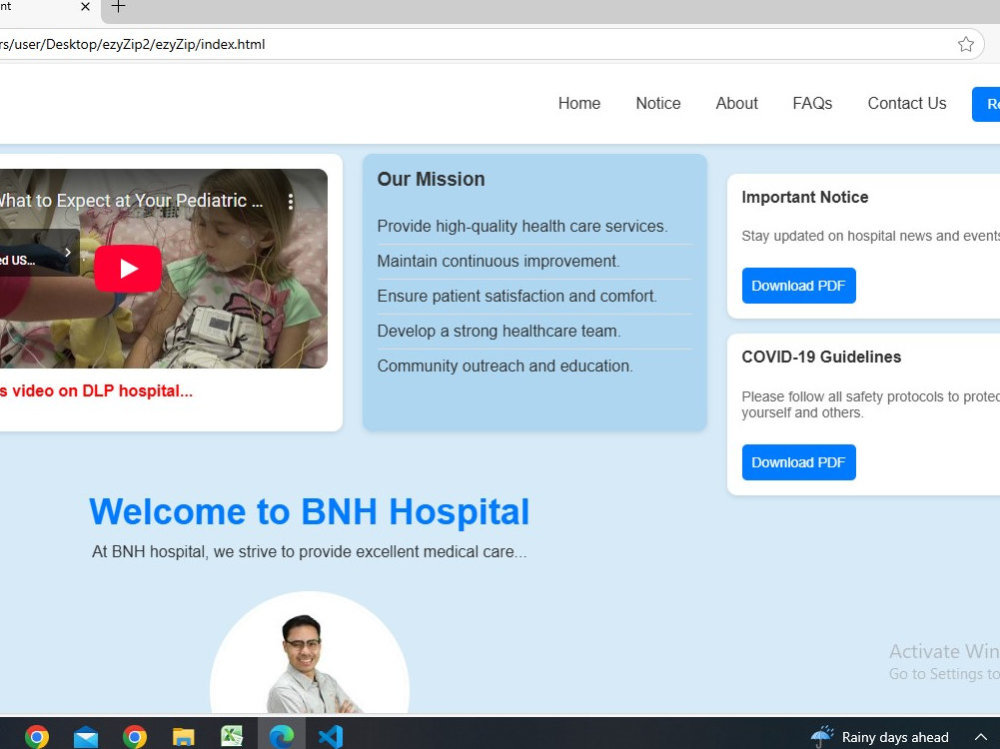Open a new browser tab
The image size is (1000, 749).
pyautogui.click(x=118, y=7)
